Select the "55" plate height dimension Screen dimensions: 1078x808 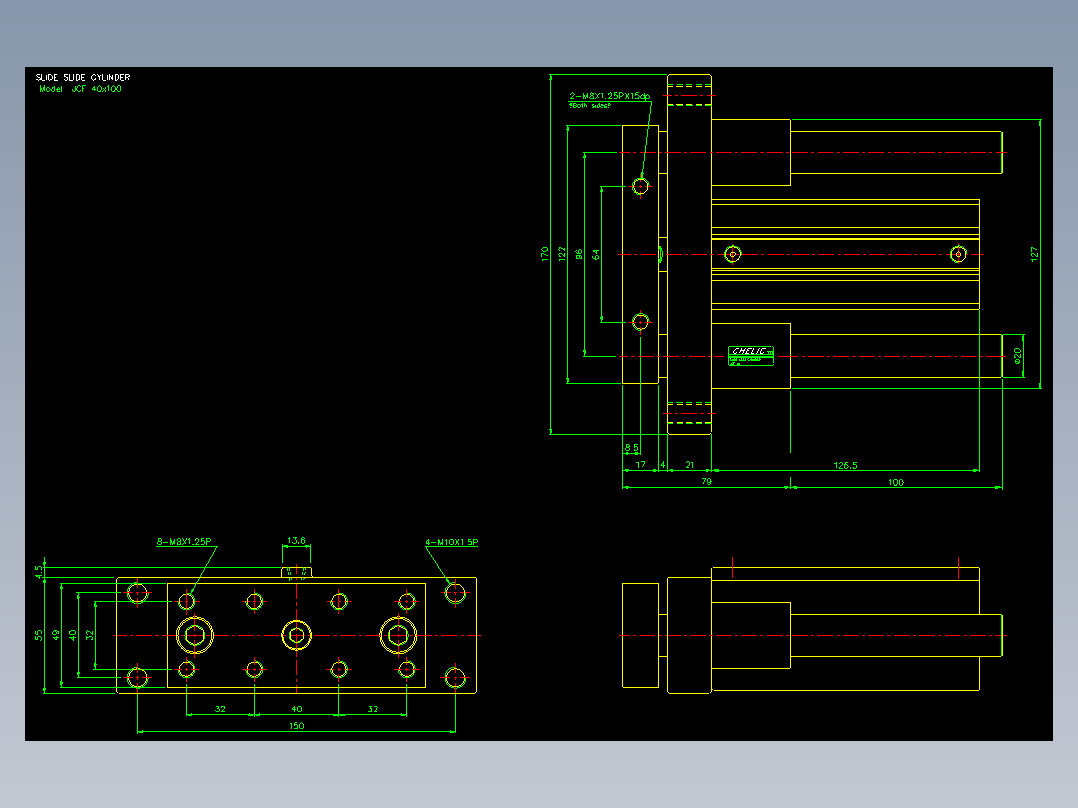click(x=38, y=635)
